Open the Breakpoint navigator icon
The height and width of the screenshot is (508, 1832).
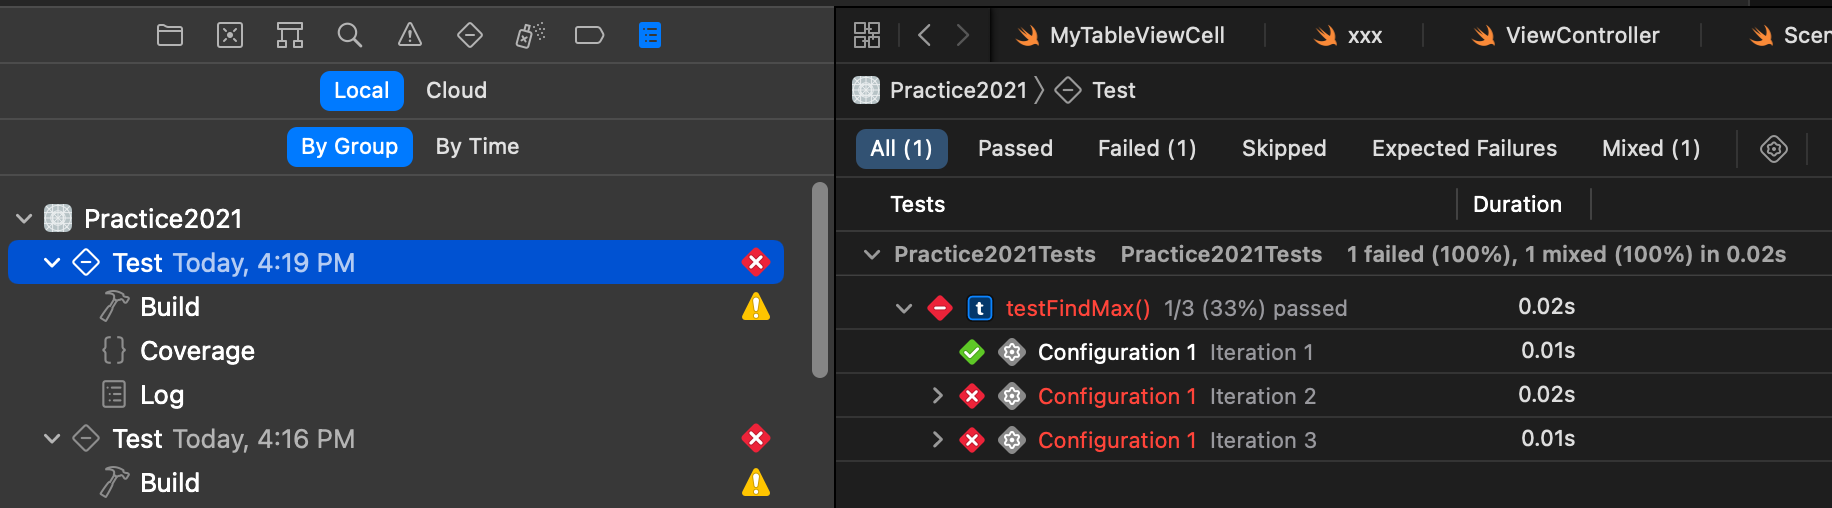click(x=590, y=36)
